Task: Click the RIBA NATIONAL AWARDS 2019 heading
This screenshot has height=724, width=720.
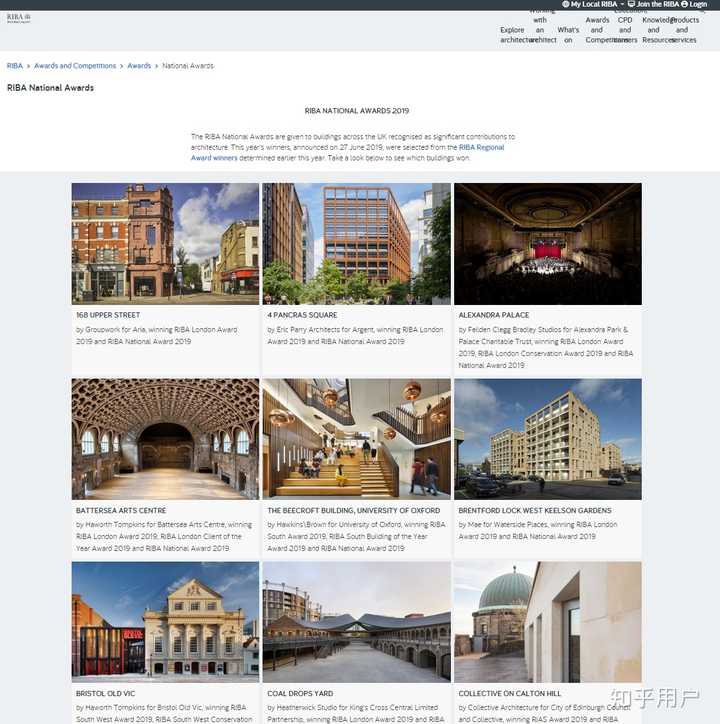Action: [357, 111]
